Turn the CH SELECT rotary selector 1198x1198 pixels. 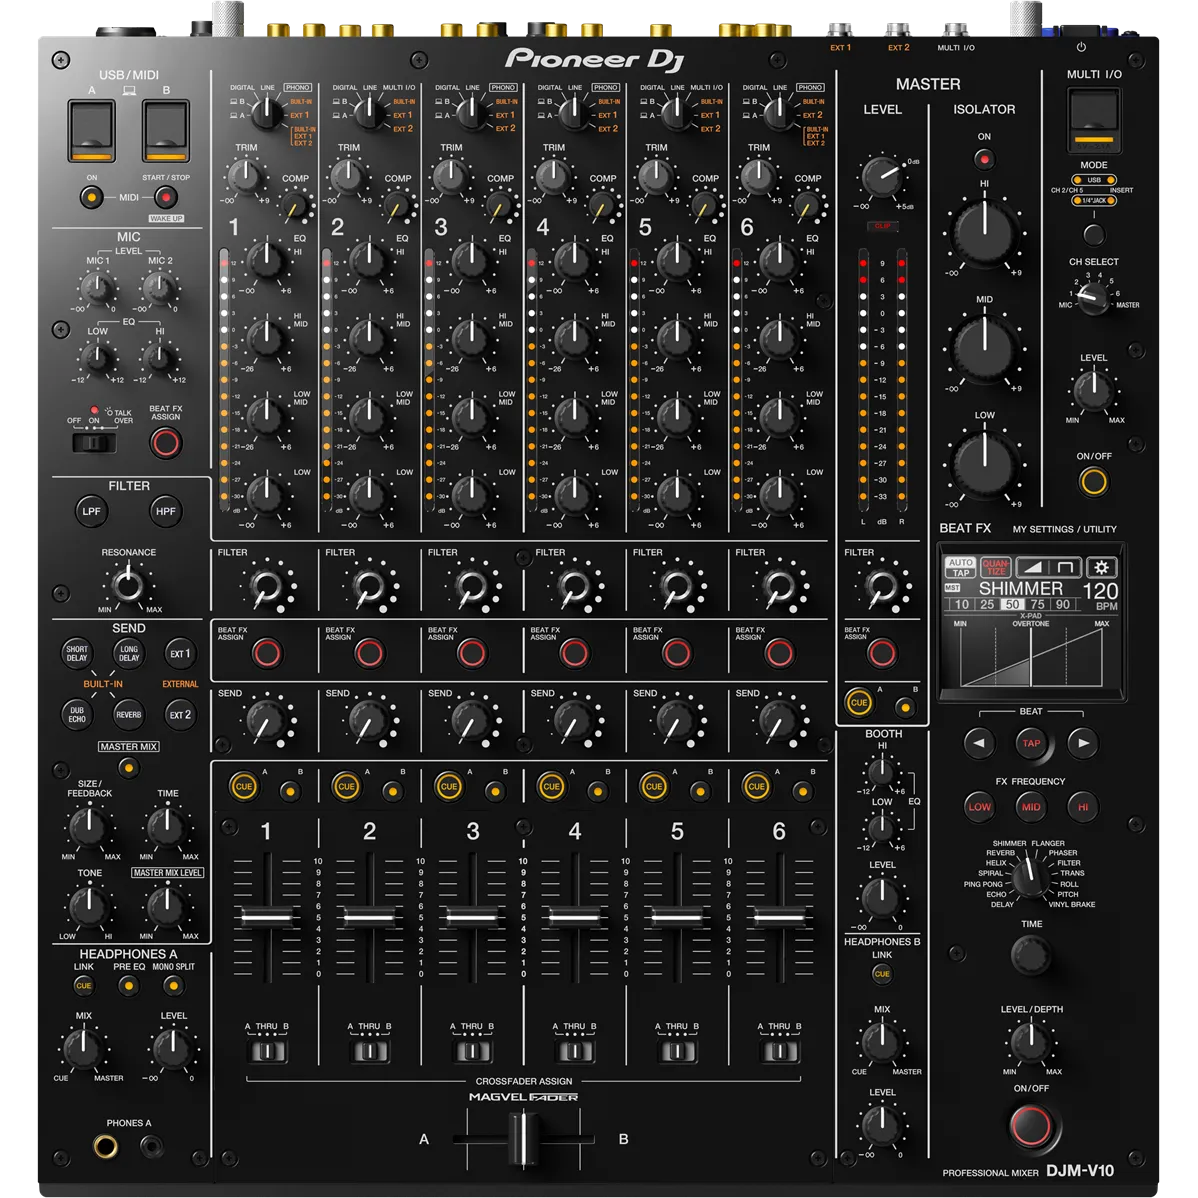(1093, 300)
